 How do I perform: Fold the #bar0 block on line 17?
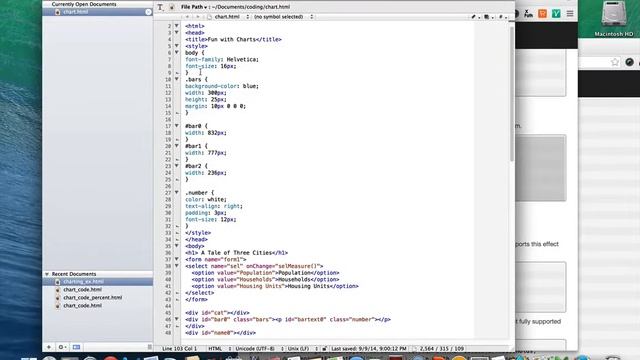[177, 126]
